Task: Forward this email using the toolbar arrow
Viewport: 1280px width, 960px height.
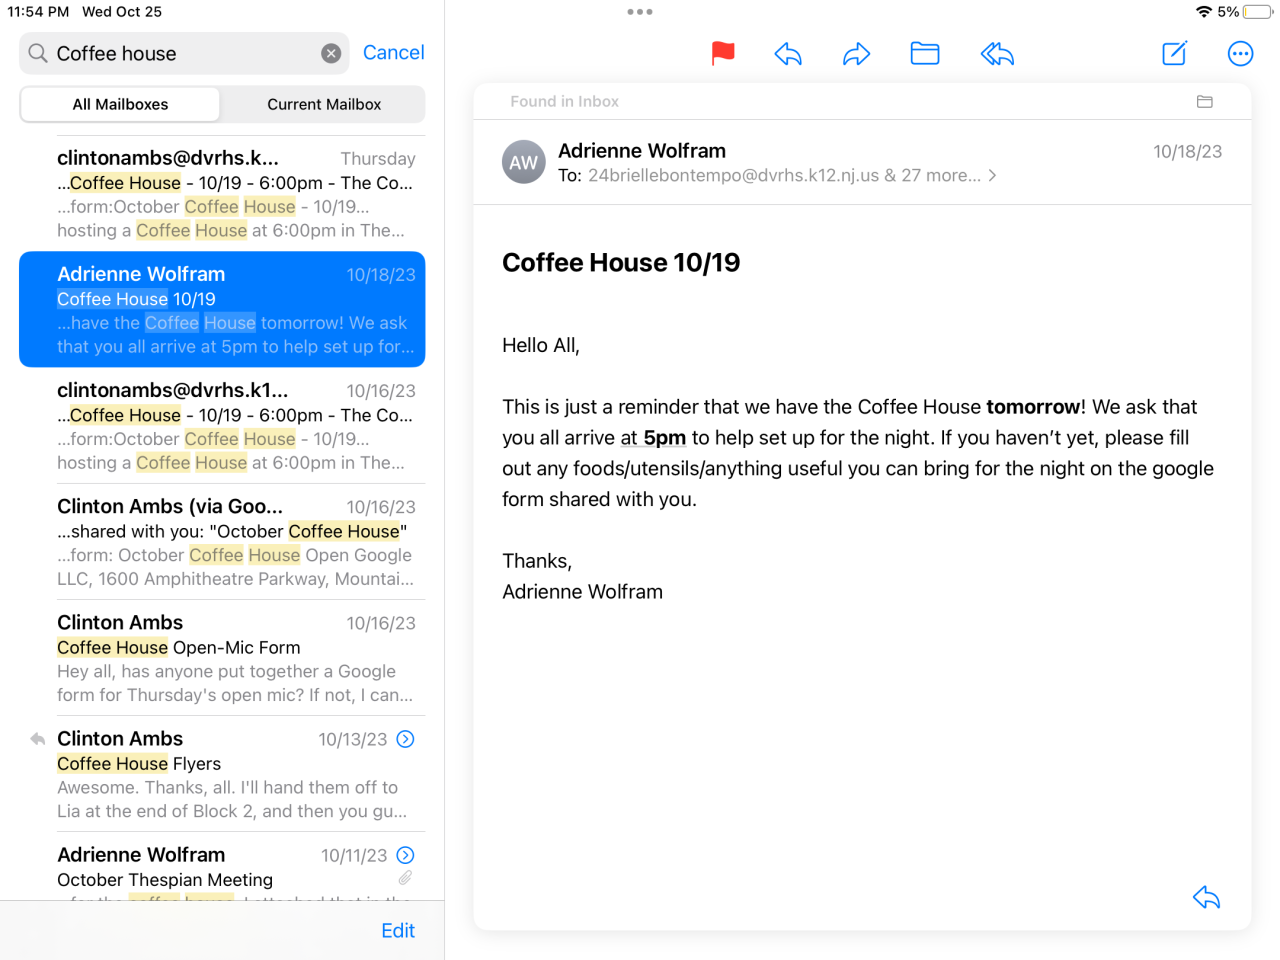Action: (857, 54)
